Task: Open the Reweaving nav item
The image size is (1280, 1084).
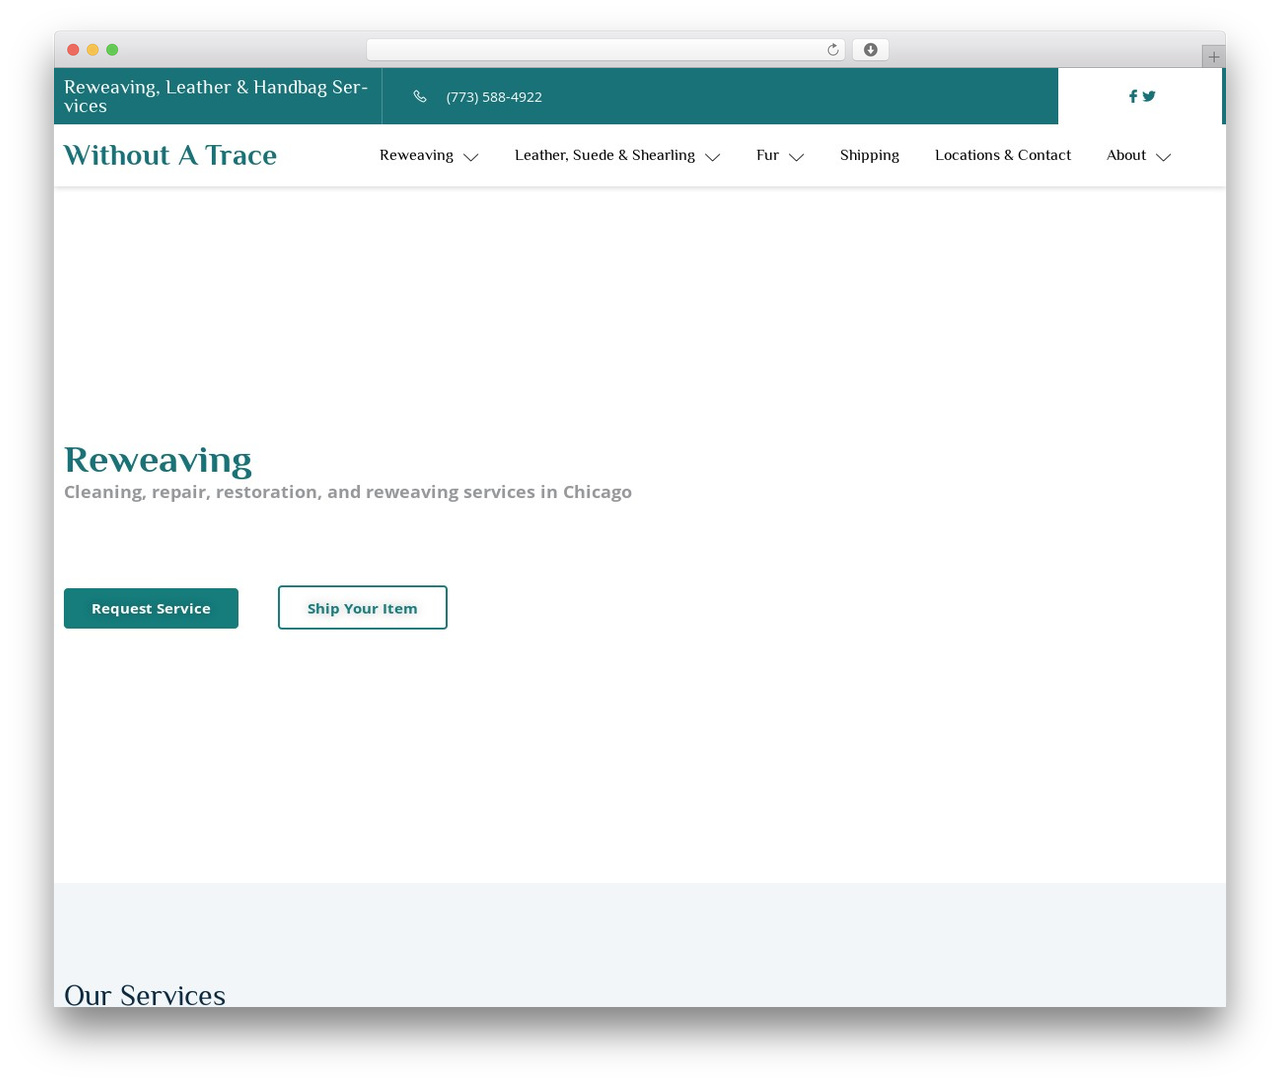Action: [x=416, y=155]
